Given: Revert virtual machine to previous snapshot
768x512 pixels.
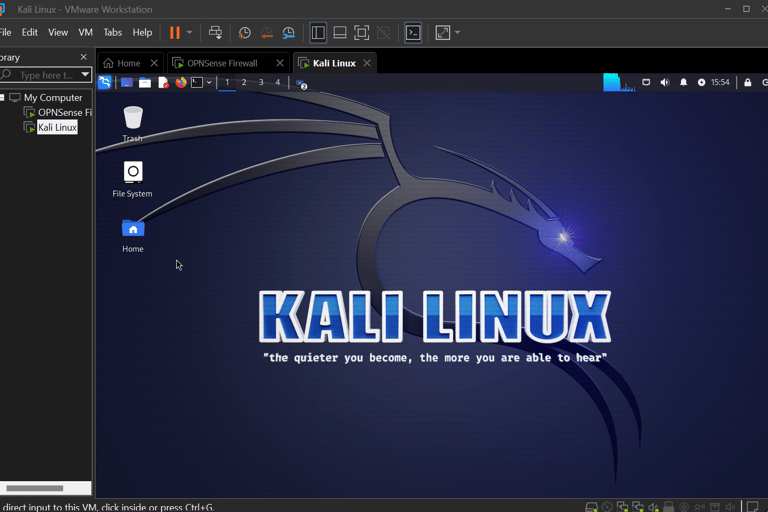Looking at the screenshot, I should (x=266, y=33).
